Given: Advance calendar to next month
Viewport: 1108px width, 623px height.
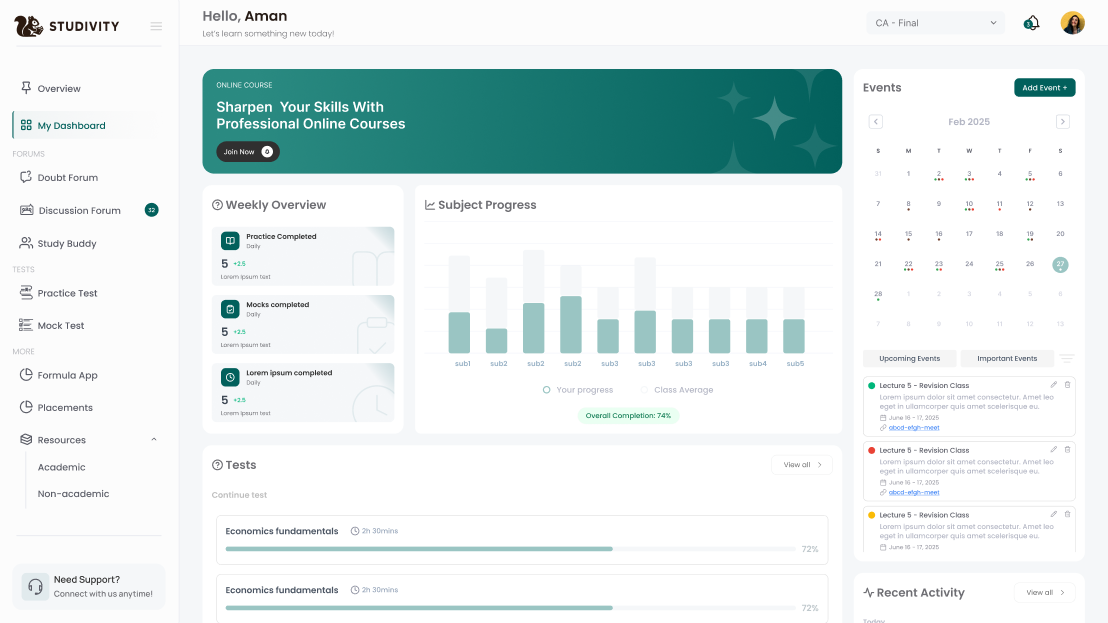Looking at the screenshot, I should tap(1062, 121).
